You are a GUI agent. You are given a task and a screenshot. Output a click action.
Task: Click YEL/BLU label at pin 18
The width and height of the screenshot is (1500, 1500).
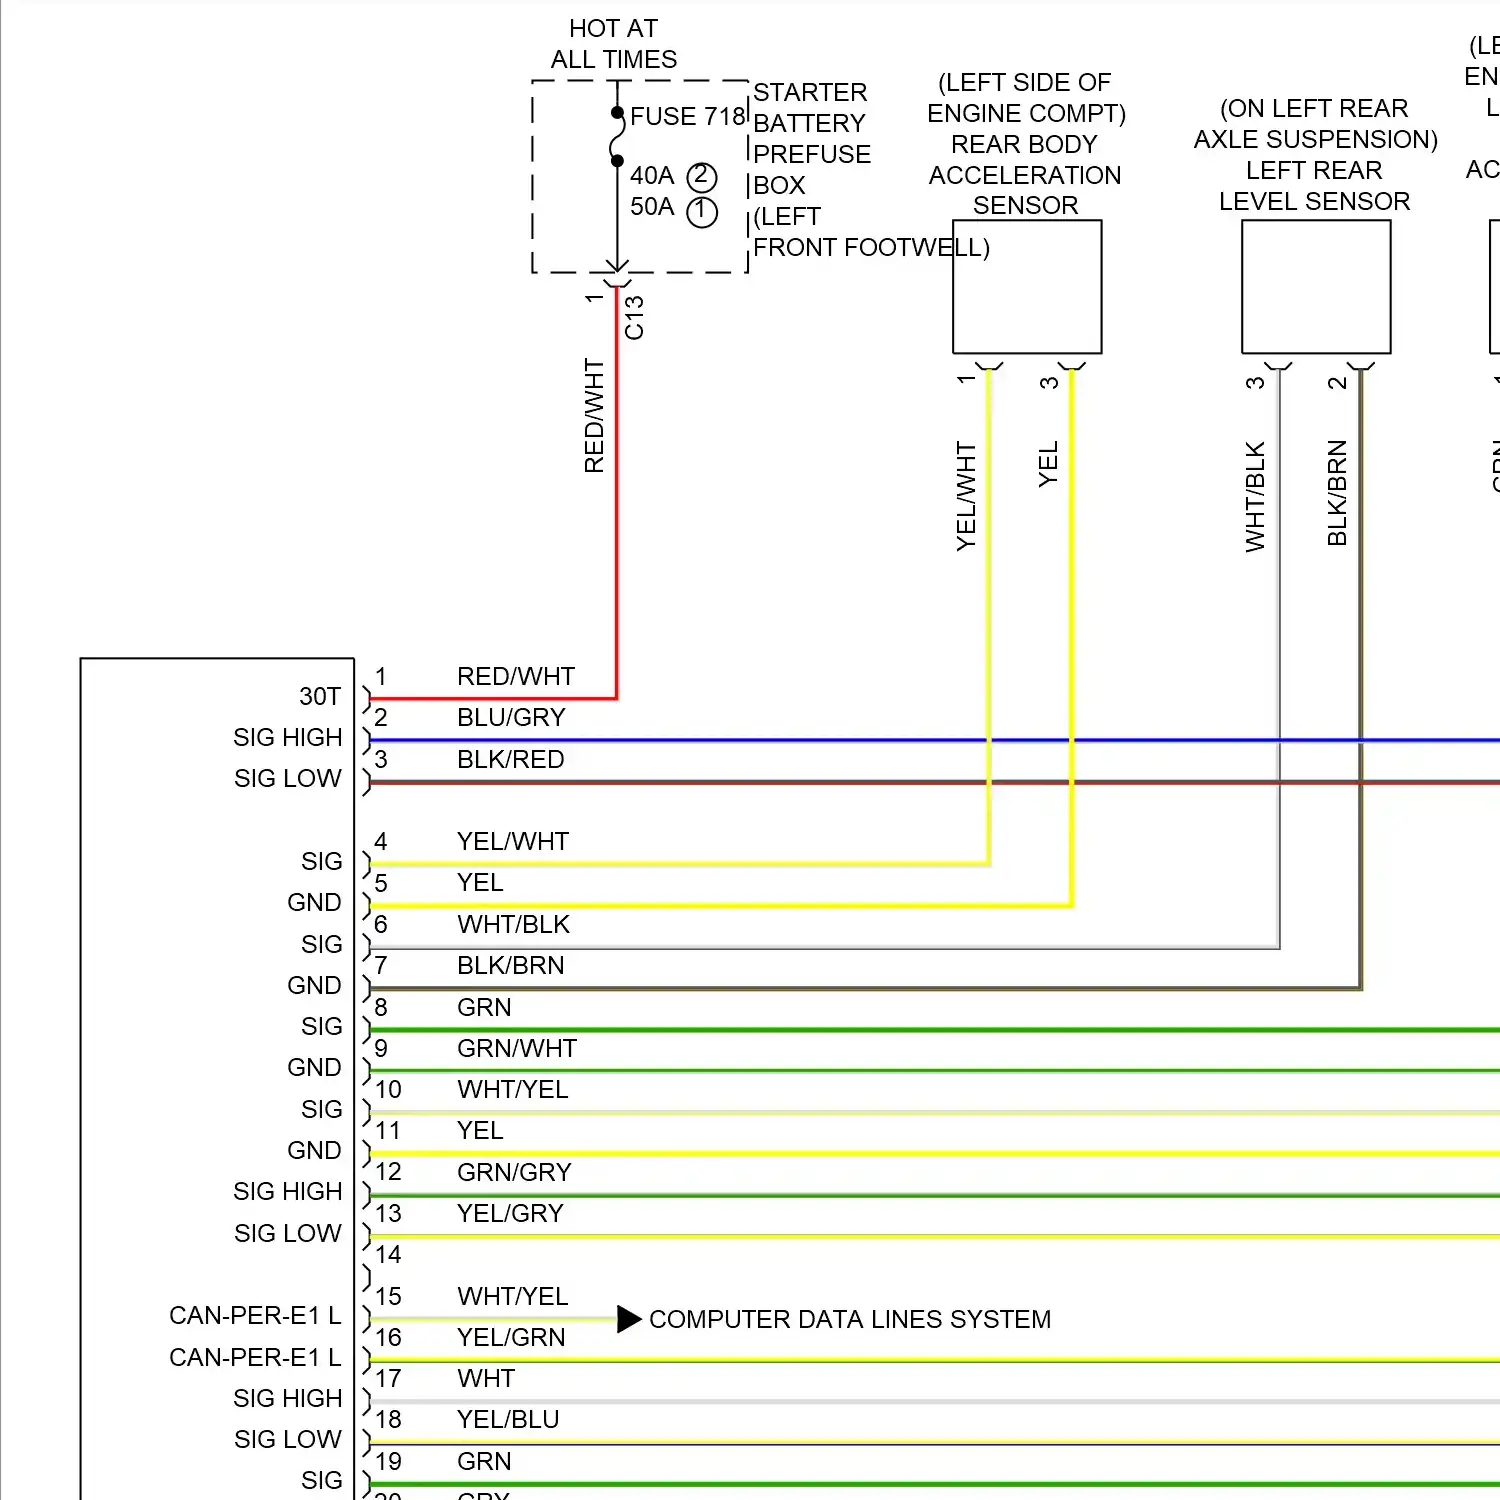pos(508,1420)
